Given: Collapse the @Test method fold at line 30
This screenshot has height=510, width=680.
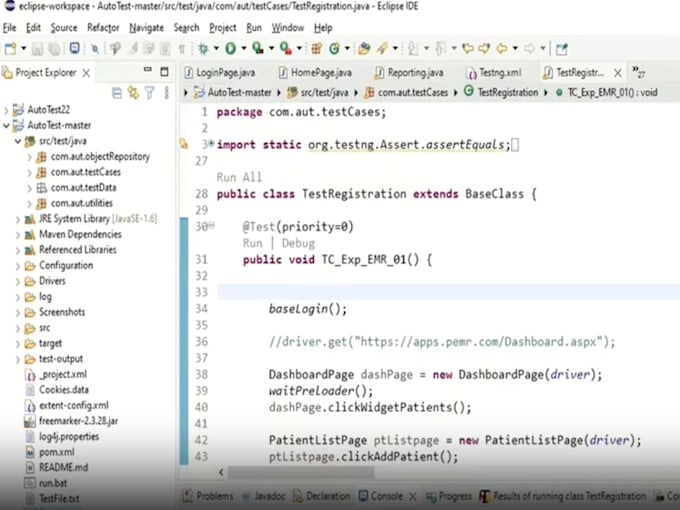Looking at the screenshot, I should 212,226.
